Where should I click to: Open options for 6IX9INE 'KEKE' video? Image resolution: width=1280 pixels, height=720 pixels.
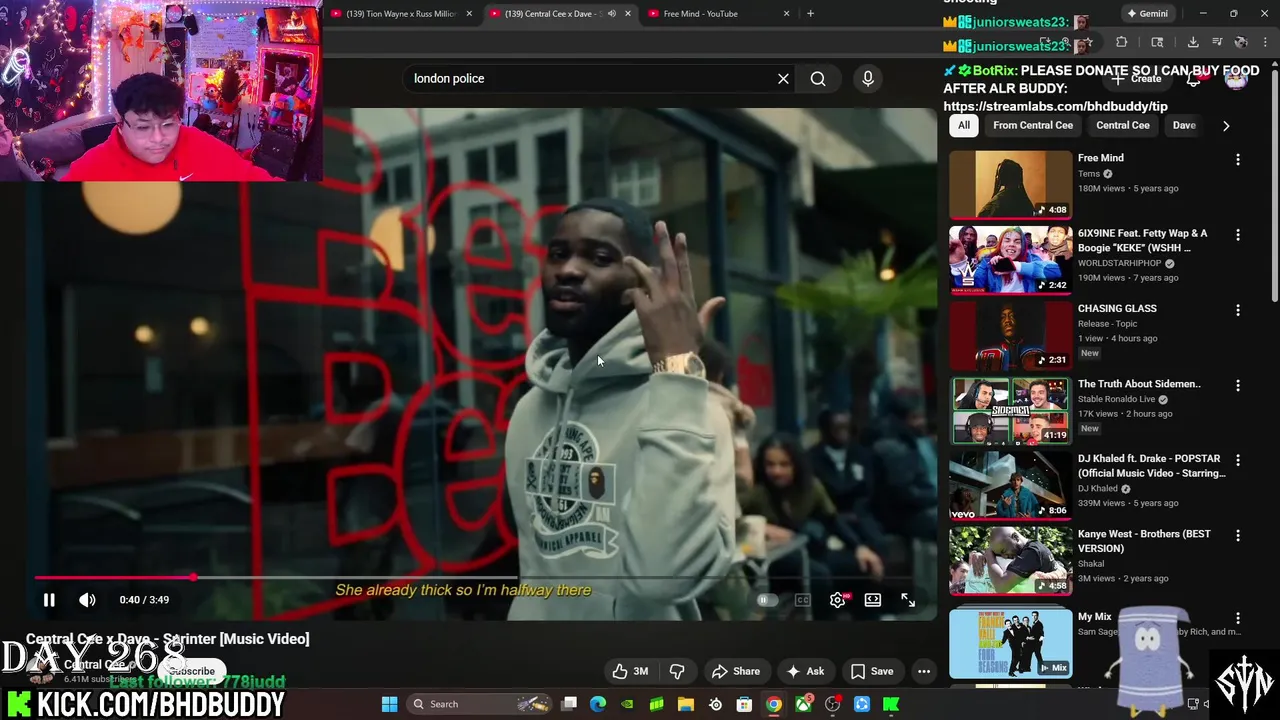tap(1238, 235)
